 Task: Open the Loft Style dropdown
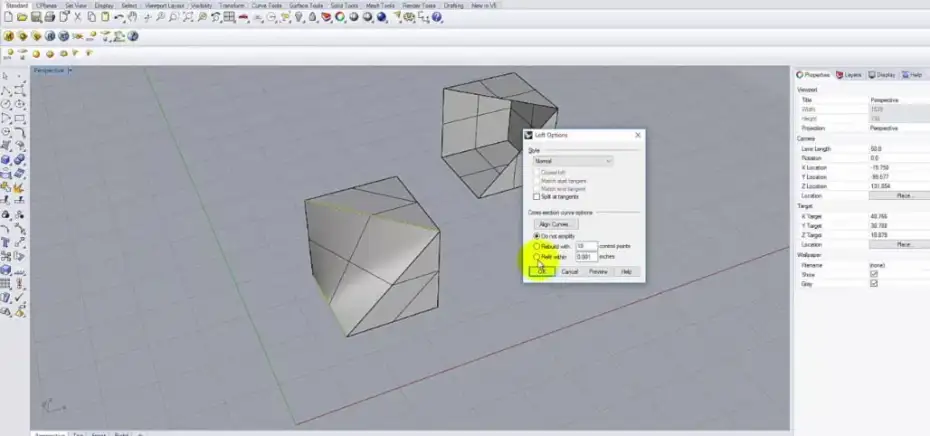(x=572, y=161)
